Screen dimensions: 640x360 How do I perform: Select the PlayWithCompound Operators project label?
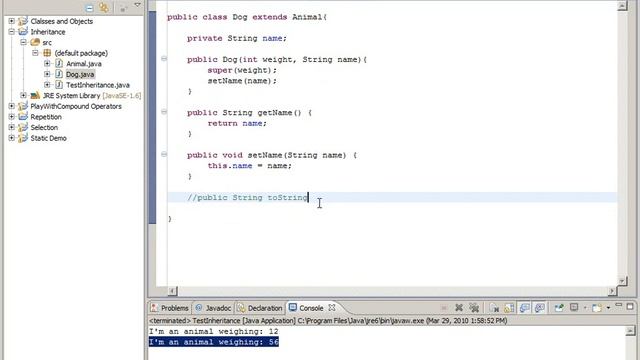76,106
